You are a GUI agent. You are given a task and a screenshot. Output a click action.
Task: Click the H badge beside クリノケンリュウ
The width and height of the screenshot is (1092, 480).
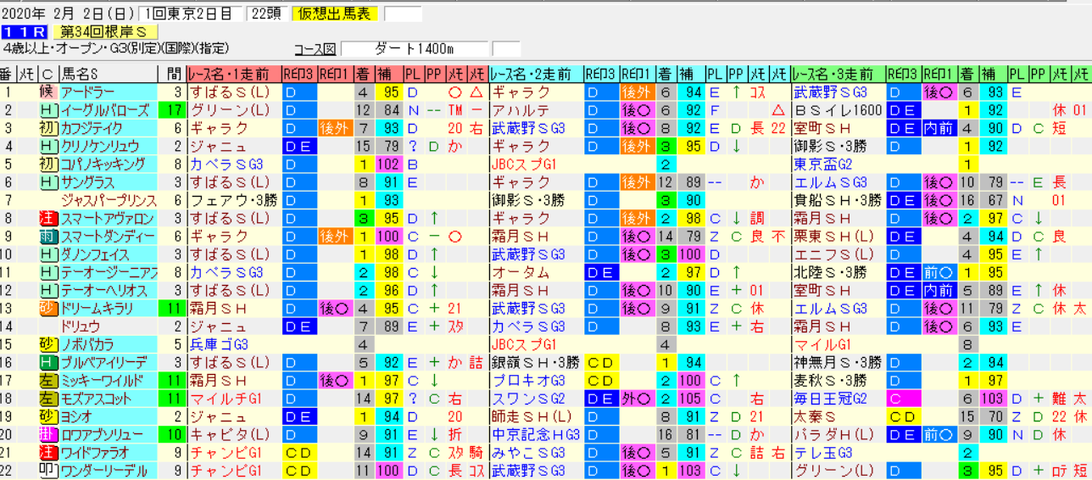click(47, 146)
